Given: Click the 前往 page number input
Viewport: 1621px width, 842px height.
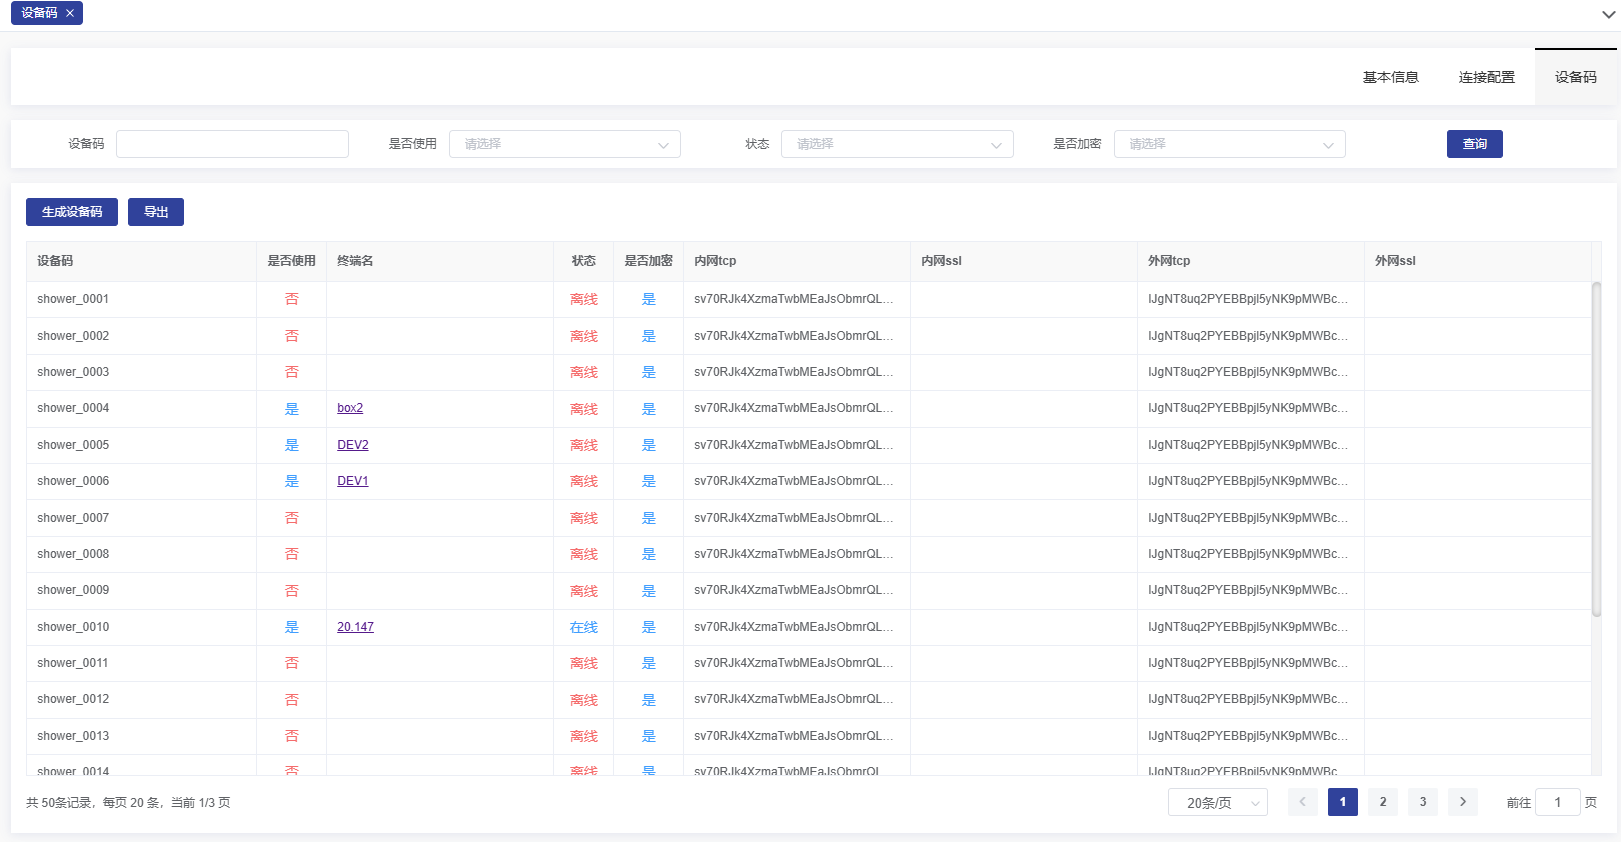Looking at the screenshot, I should coord(1557,802).
